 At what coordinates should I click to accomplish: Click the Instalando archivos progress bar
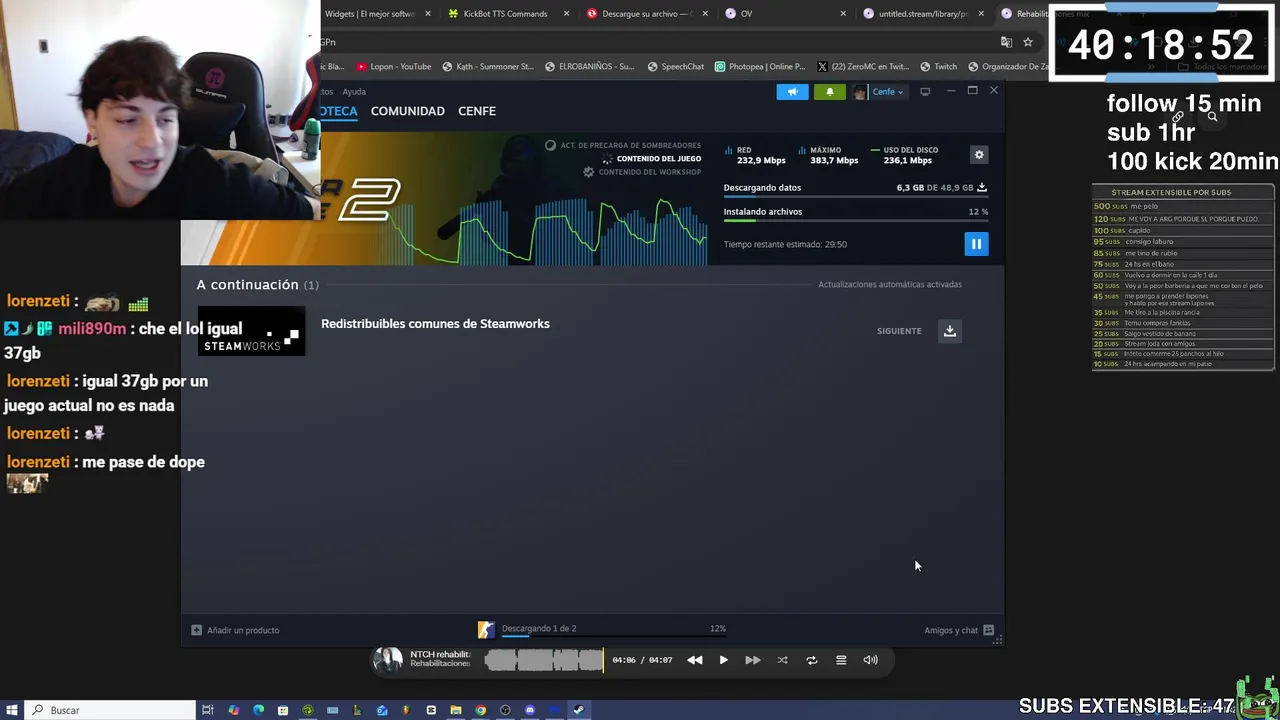click(856, 221)
